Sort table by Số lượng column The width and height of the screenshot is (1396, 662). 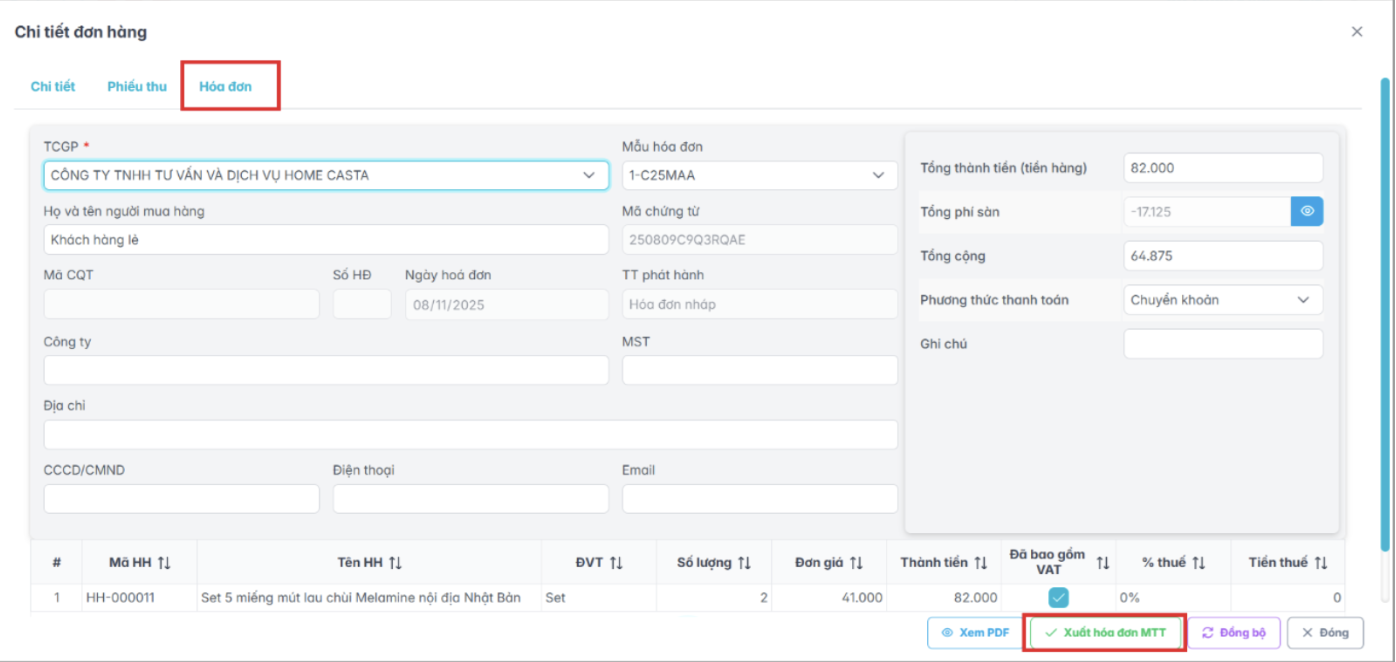744,564
